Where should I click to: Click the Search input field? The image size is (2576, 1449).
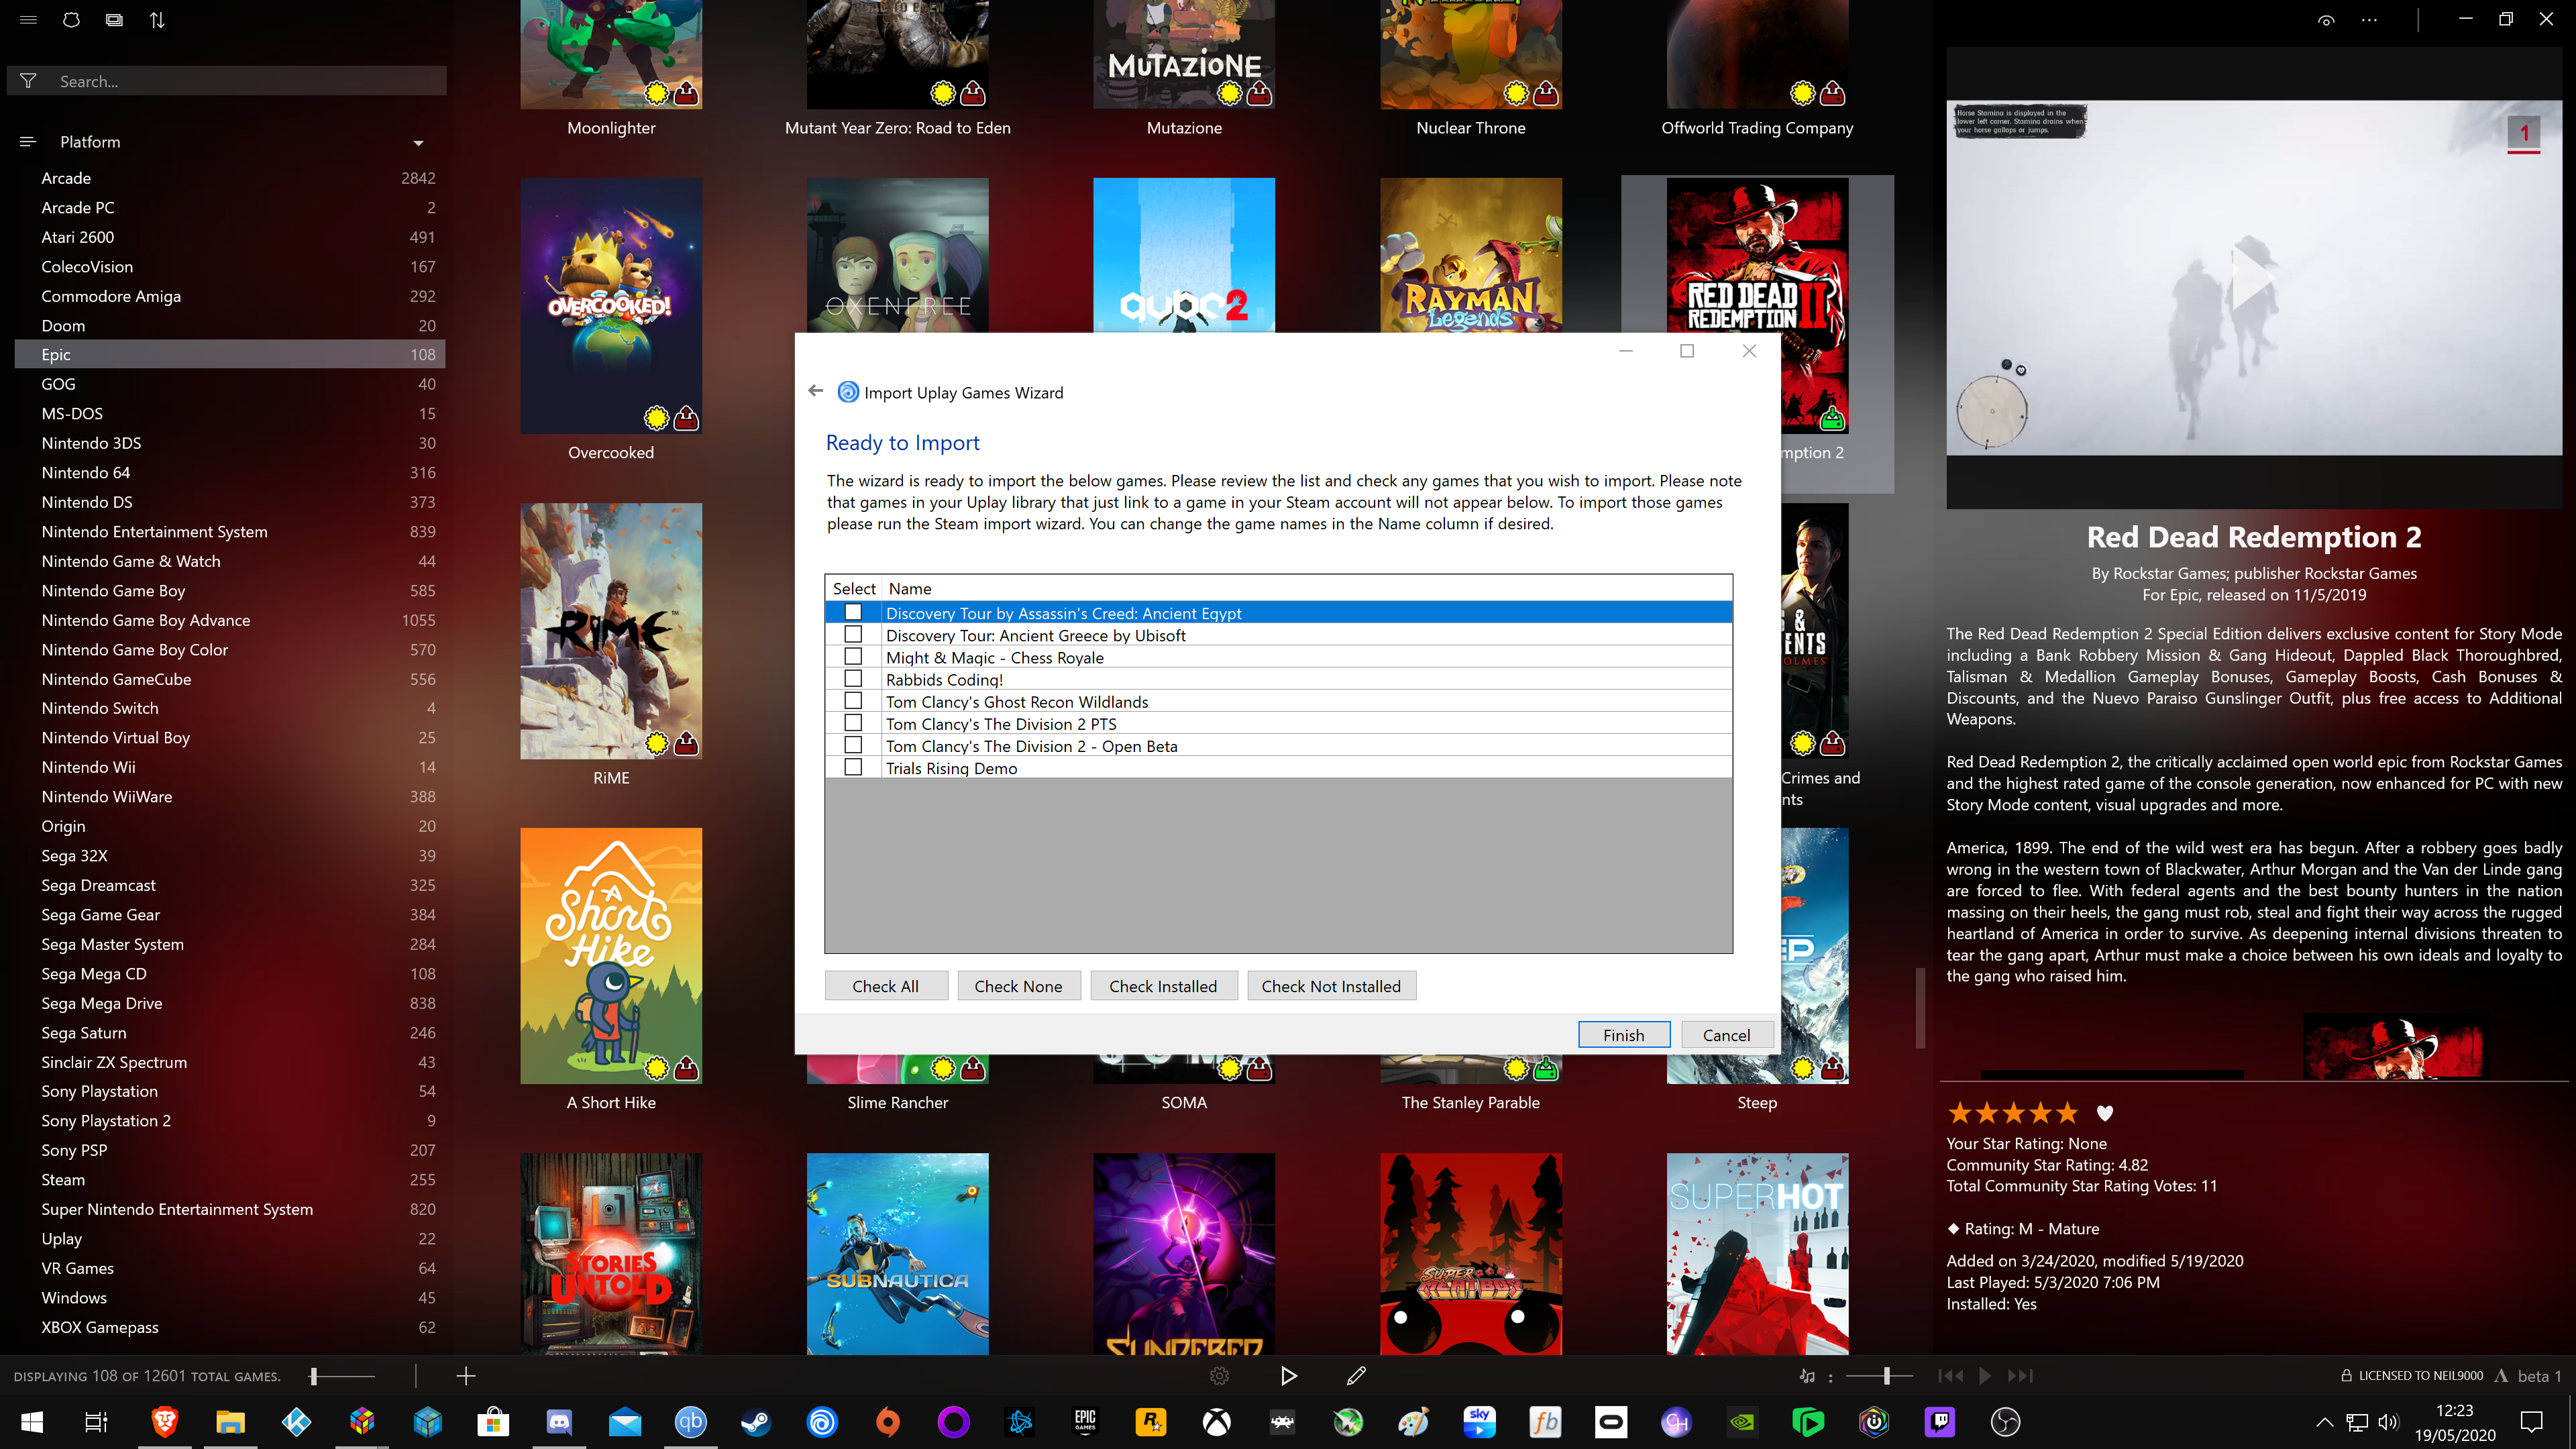250,81
